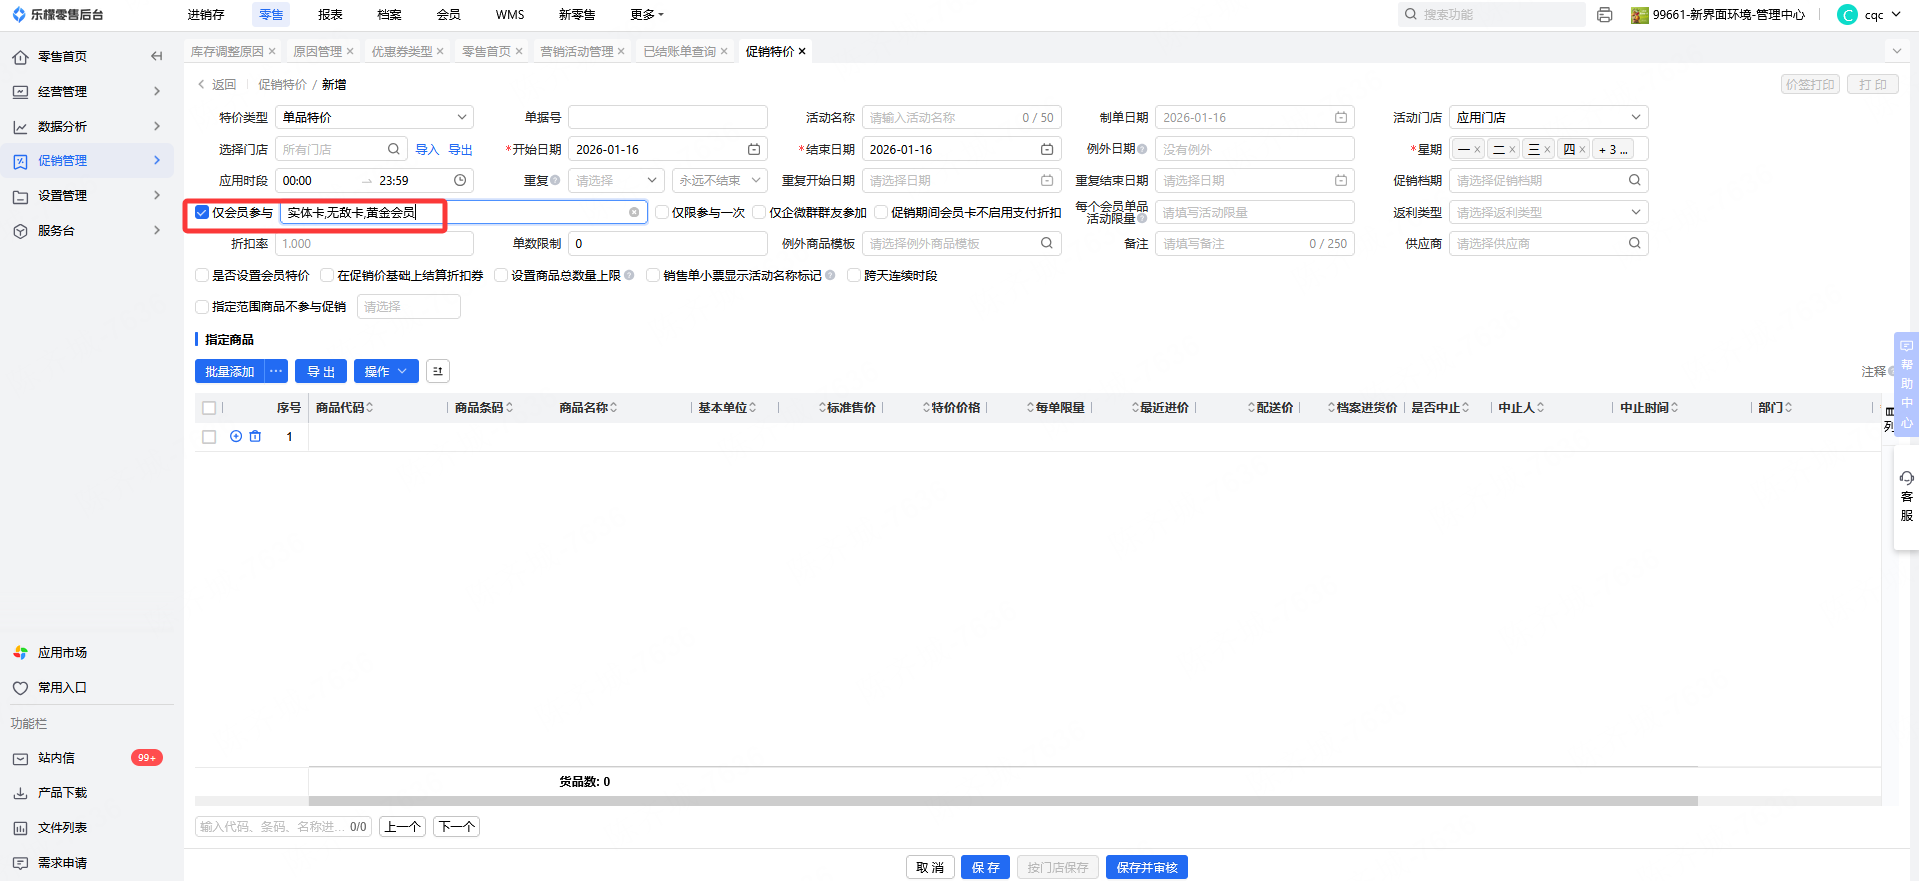Click the add row plus icon
Image resolution: width=1919 pixels, height=881 pixels.
236,437
